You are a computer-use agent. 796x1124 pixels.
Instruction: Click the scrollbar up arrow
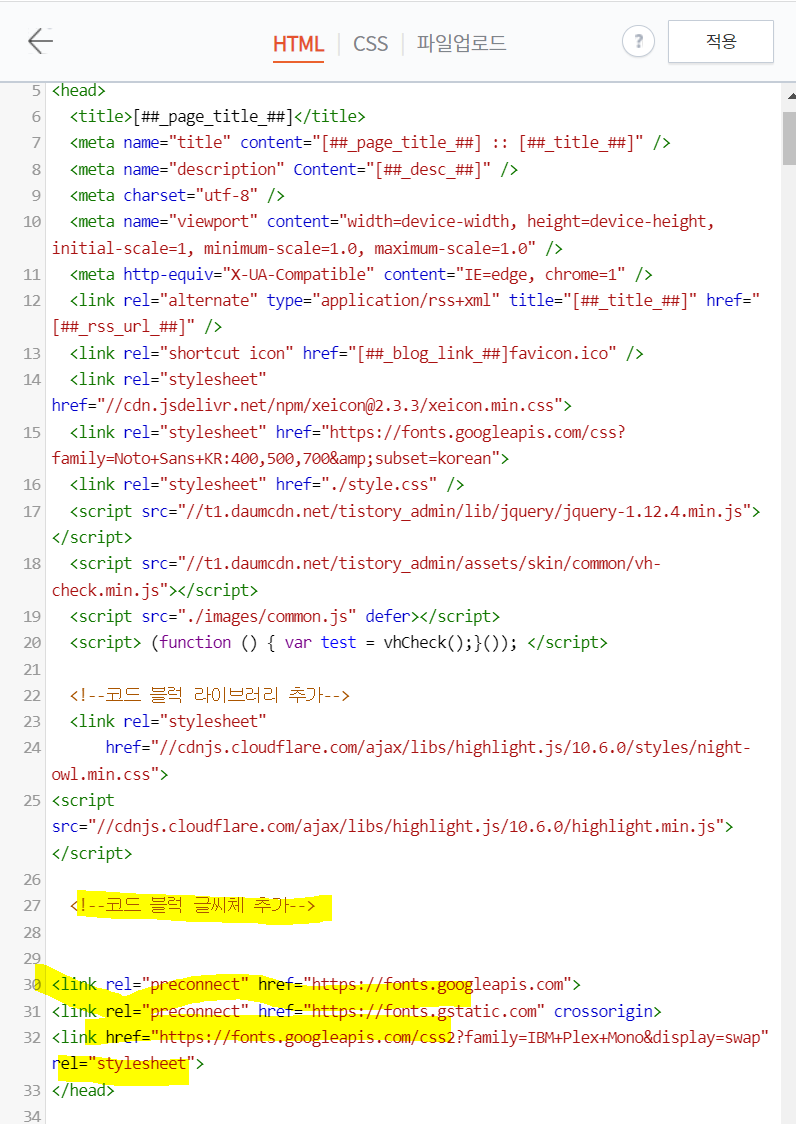tap(790, 96)
